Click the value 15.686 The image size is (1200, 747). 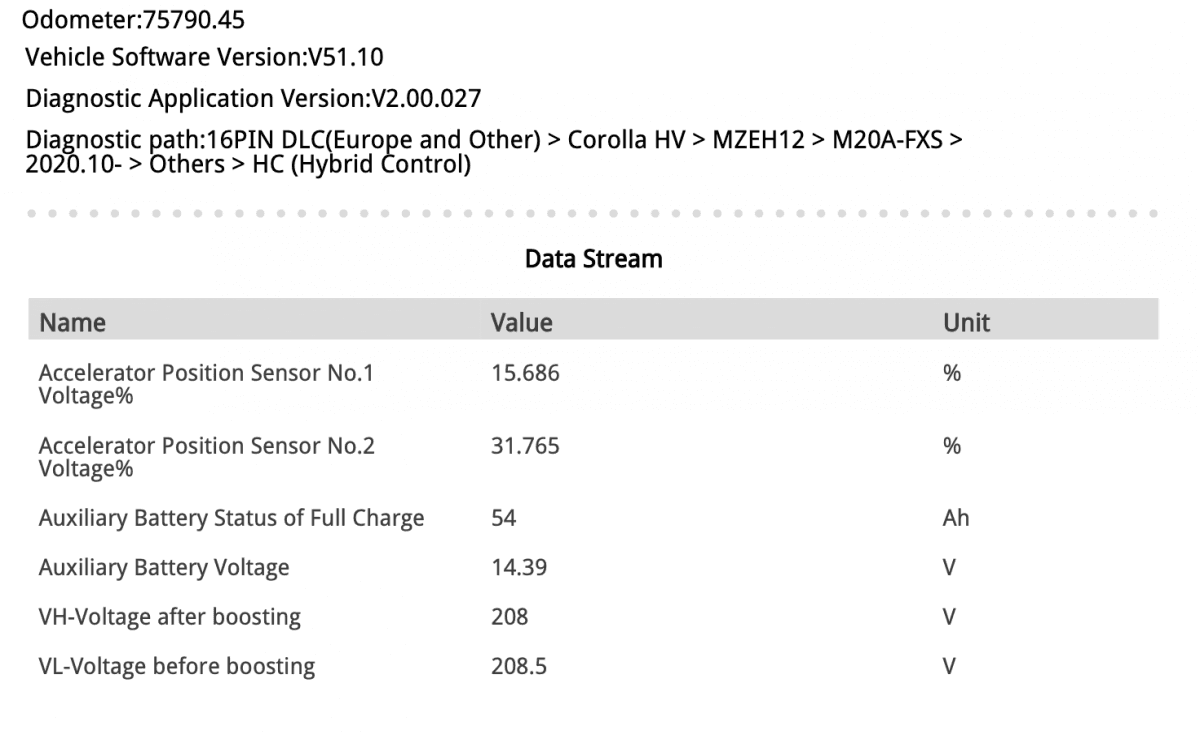pos(525,373)
